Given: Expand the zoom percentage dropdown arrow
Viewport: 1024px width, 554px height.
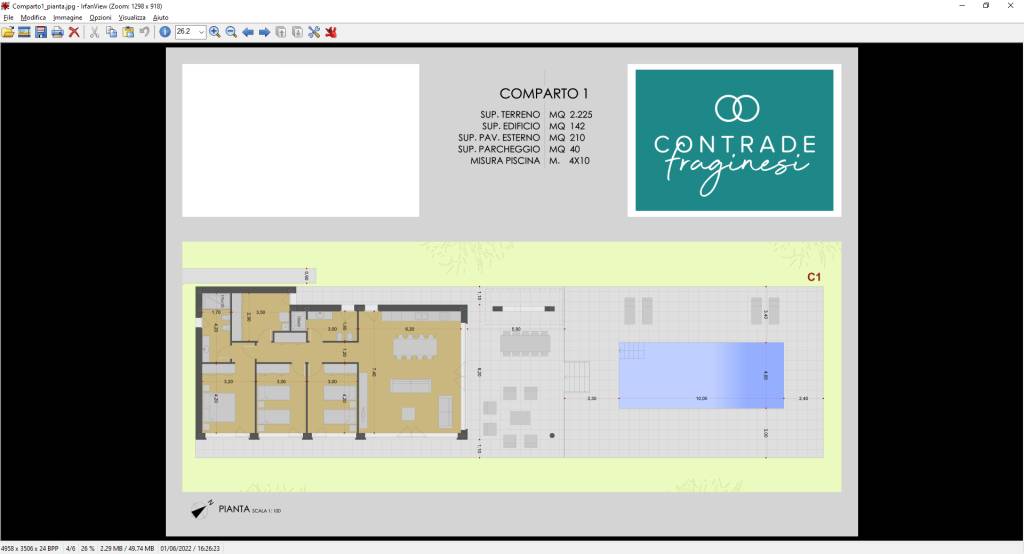Looking at the screenshot, I should click(201, 32).
